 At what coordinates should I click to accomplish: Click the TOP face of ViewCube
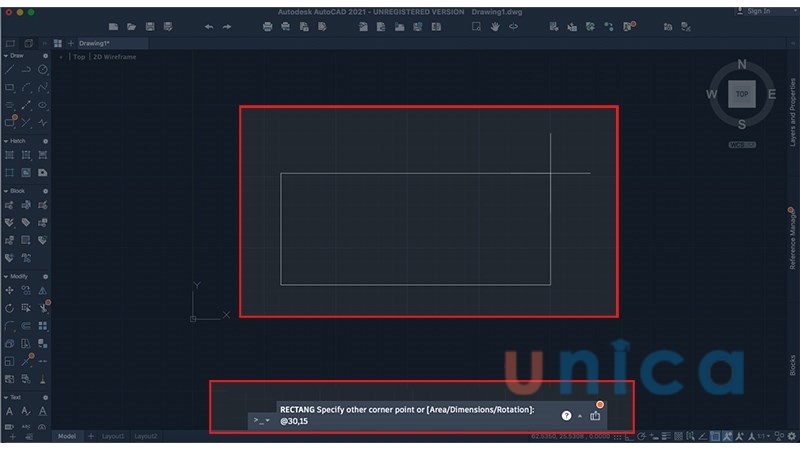pyautogui.click(x=741, y=94)
